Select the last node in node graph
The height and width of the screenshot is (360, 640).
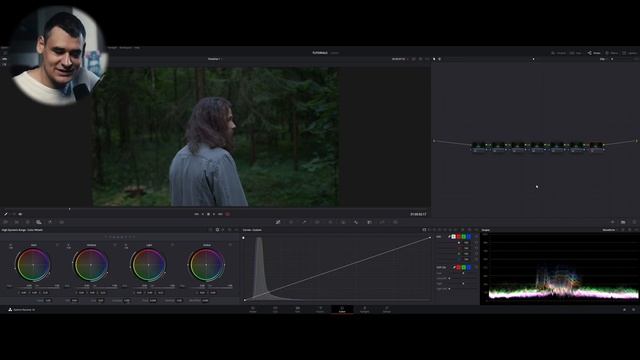[596, 147]
